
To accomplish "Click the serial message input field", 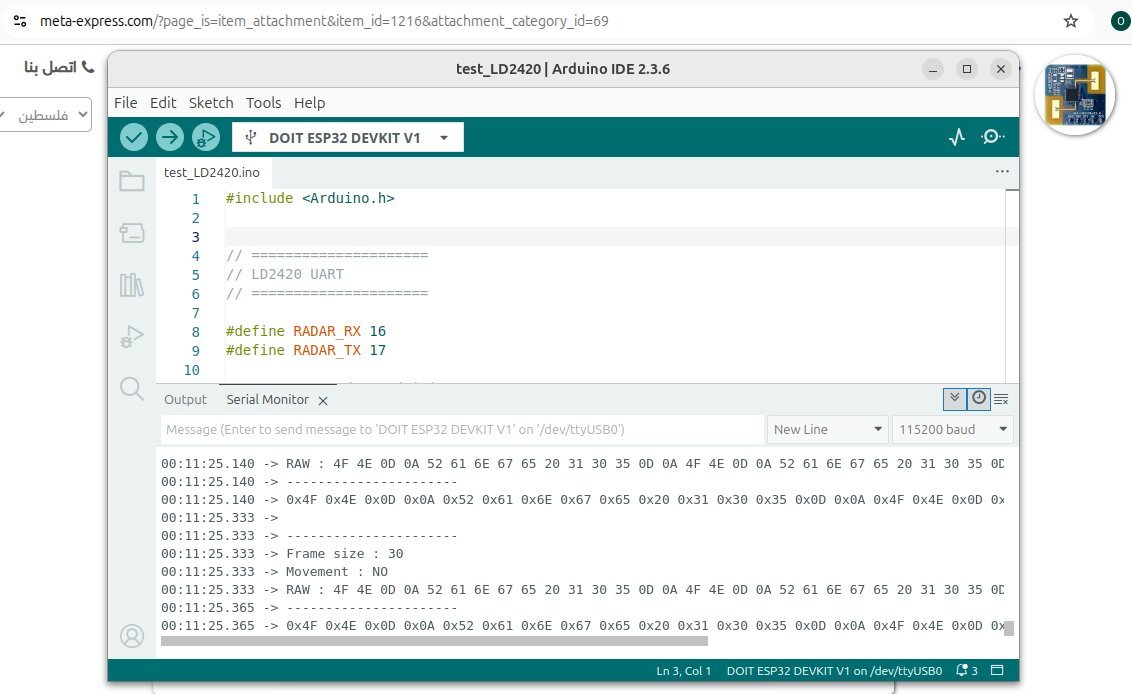I will (462, 430).
